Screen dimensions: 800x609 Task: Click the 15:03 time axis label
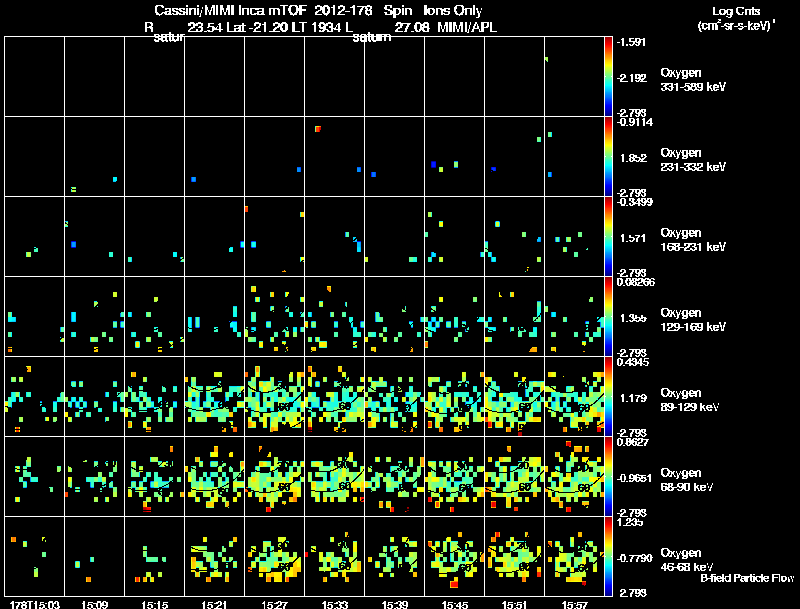click(35, 604)
